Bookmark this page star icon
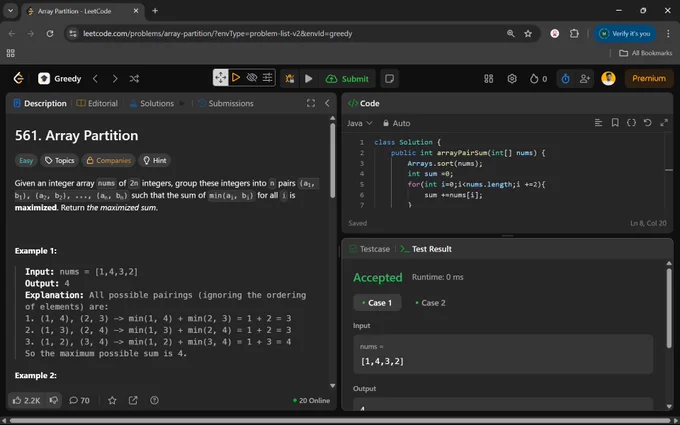680x425 pixels. pyautogui.click(x=528, y=33)
